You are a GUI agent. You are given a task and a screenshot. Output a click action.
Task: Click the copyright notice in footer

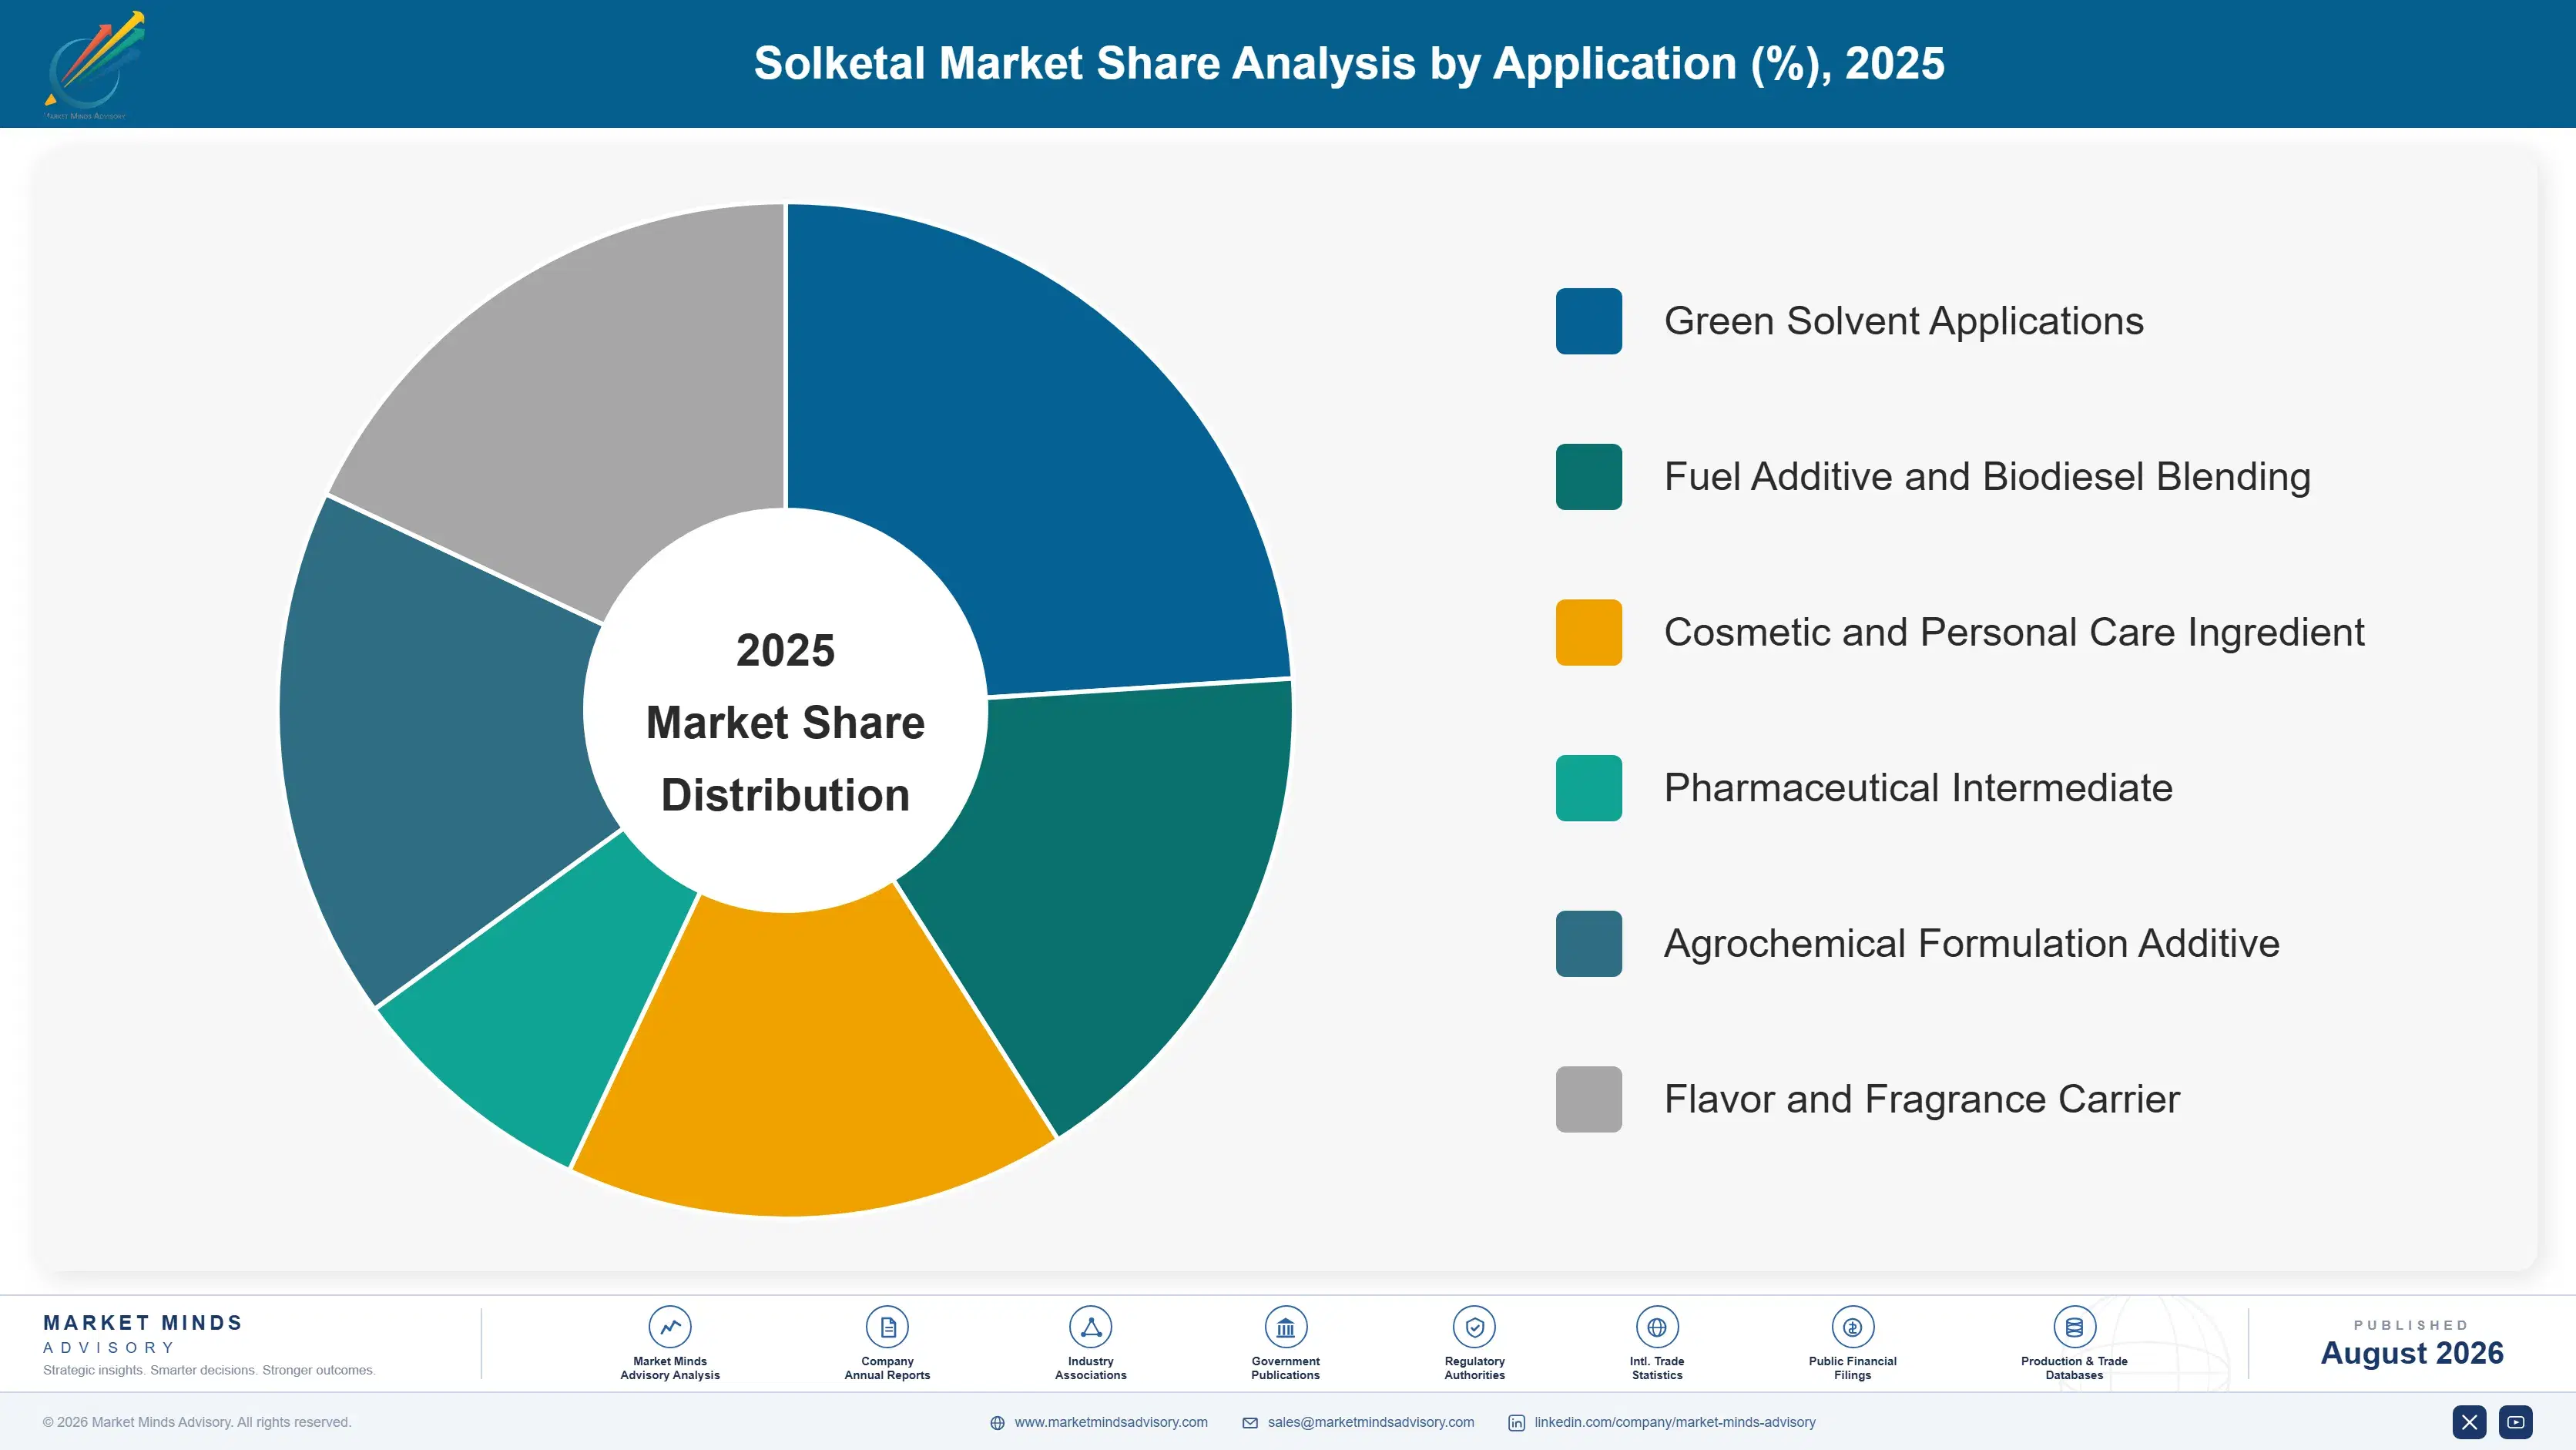pos(197,1422)
